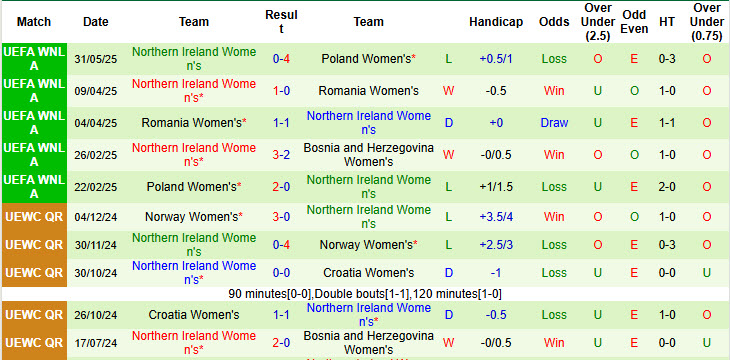Click the 90 minutes extra-time note row
The width and height of the screenshot is (730, 360).
(x=365, y=294)
